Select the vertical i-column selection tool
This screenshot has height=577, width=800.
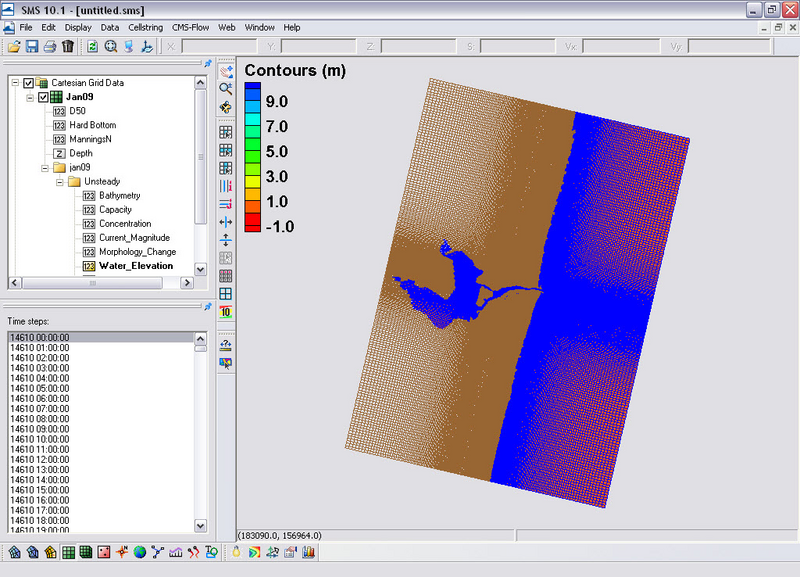click(226, 186)
